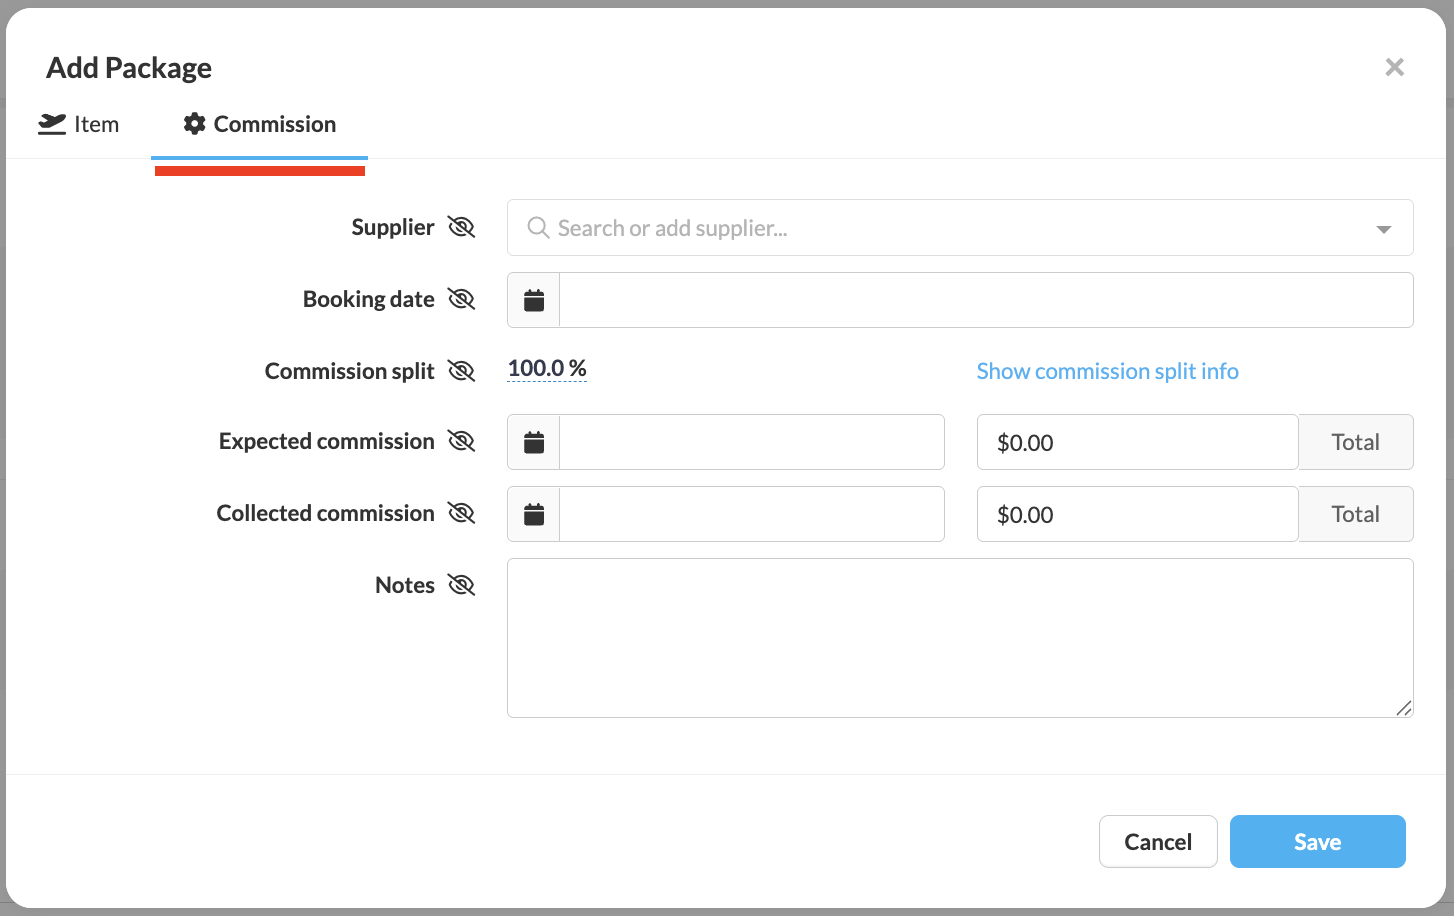Click the Booking date calendar icon
Screen dimensions: 1454x916
pos(534,300)
